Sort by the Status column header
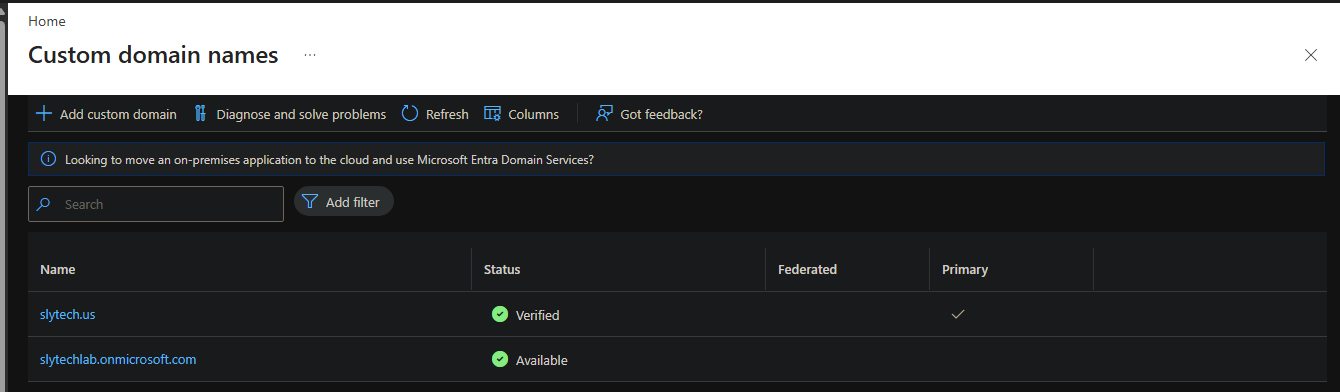The image size is (1340, 392). pyautogui.click(x=502, y=269)
